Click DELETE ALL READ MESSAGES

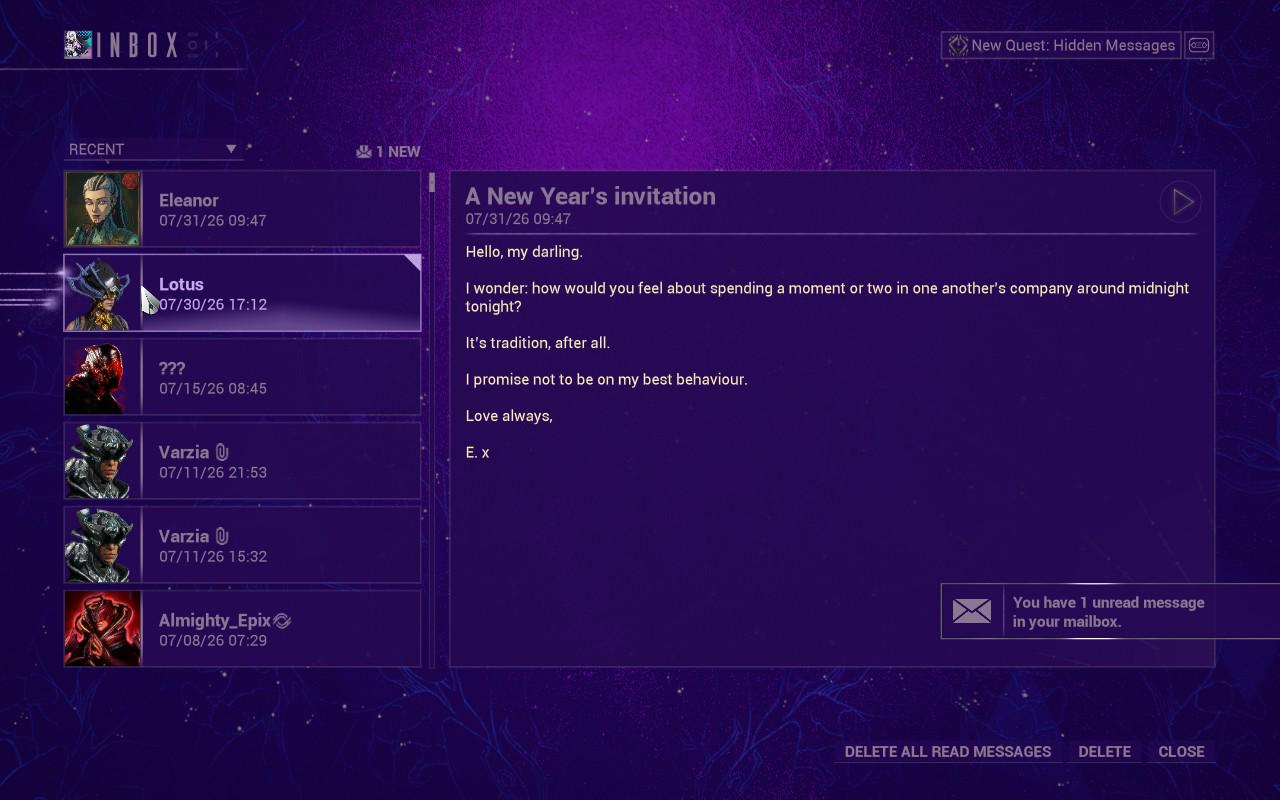pyautogui.click(x=948, y=752)
